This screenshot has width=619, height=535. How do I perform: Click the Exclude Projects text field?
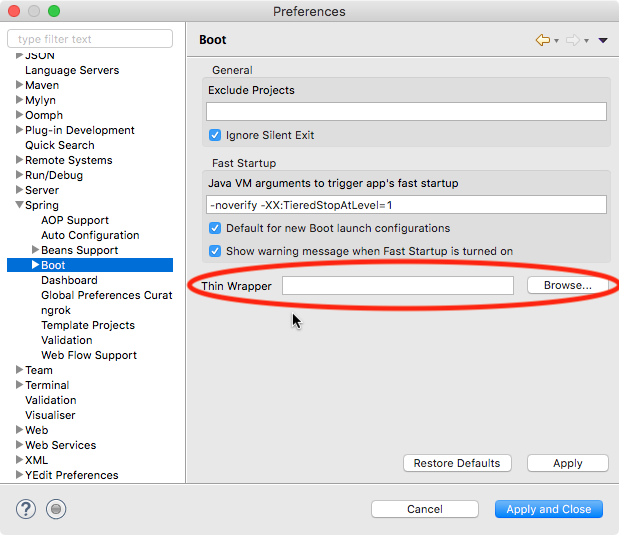[x=406, y=112]
